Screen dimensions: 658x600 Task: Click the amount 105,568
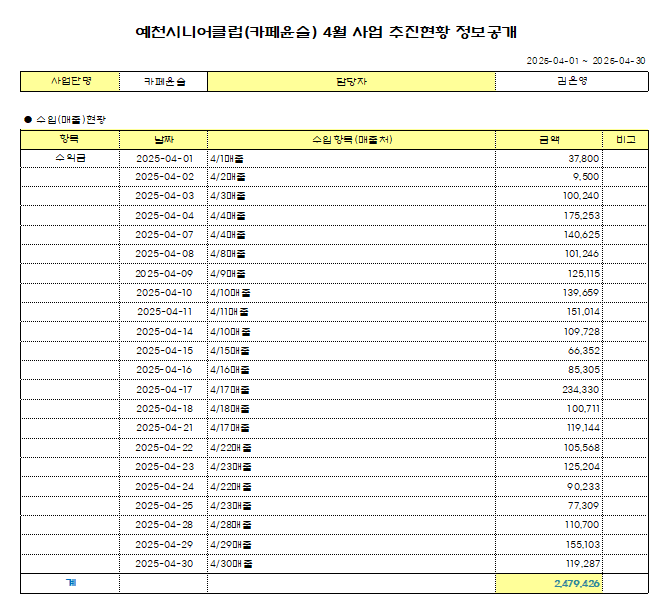(x=582, y=447)
